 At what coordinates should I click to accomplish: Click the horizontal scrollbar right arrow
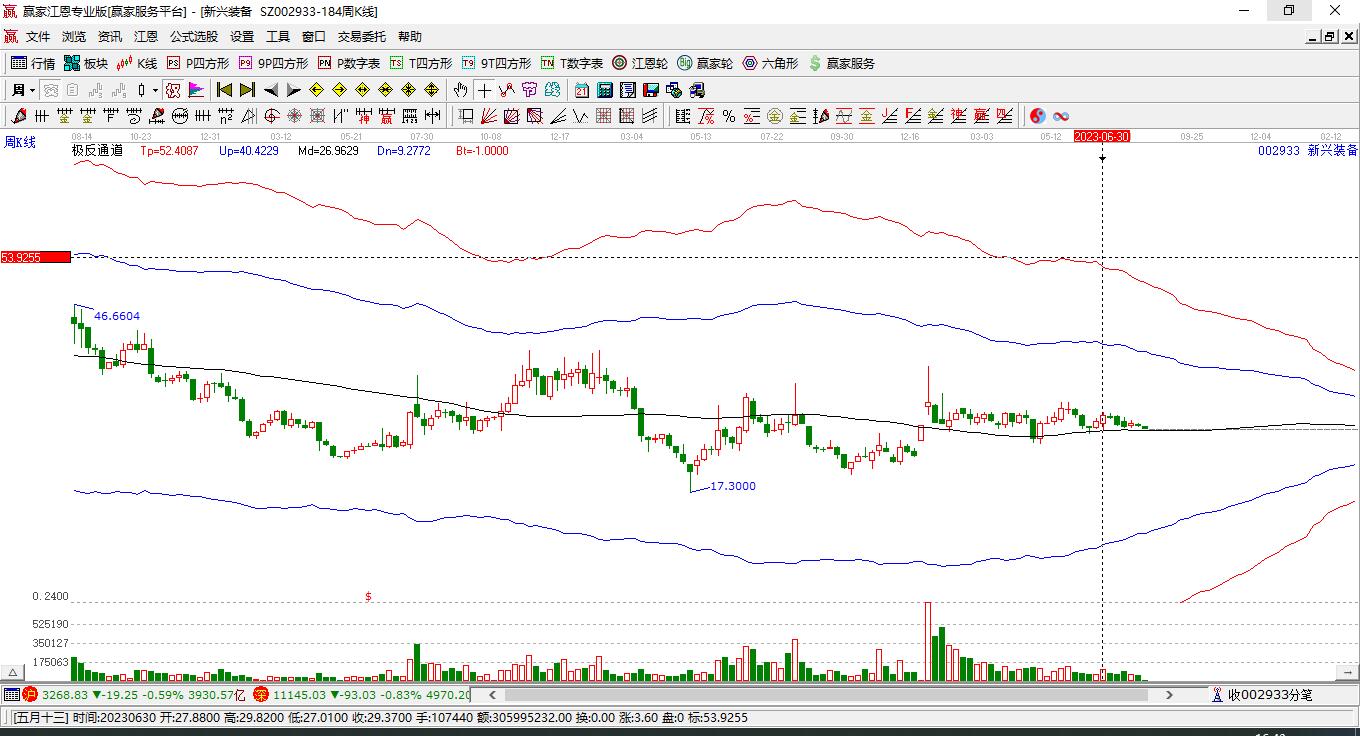click(x=1169, y=694)
